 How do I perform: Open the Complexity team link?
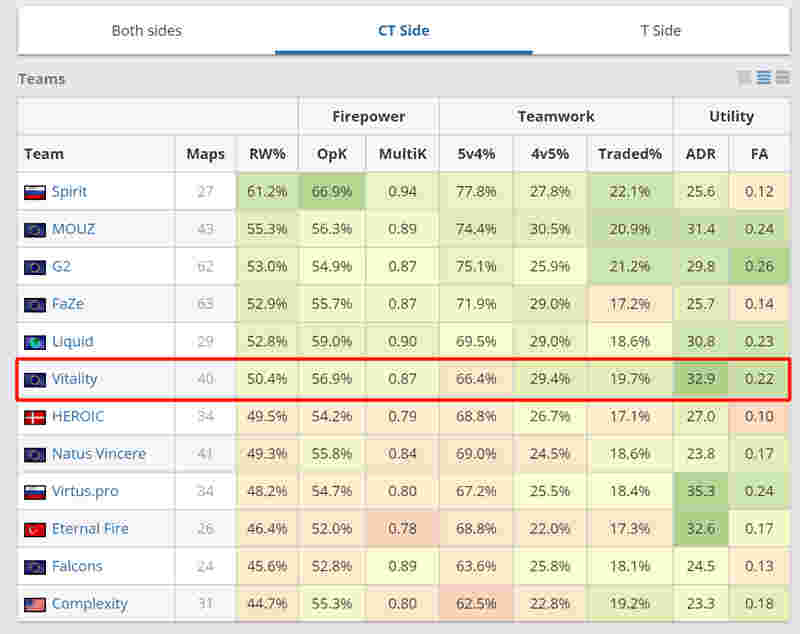(90, 604)
